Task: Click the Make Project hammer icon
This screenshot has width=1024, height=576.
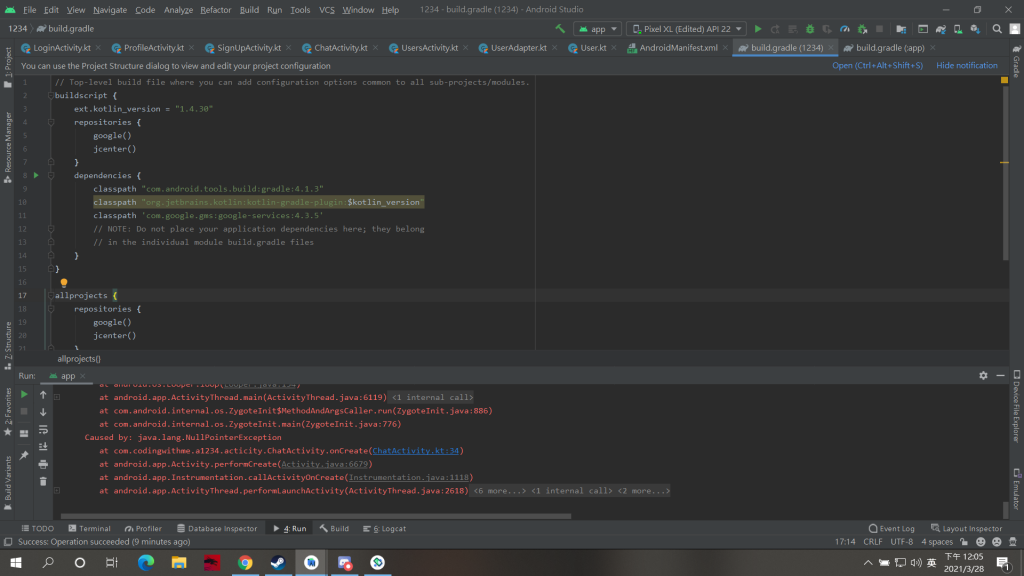Action: [560, 29]
